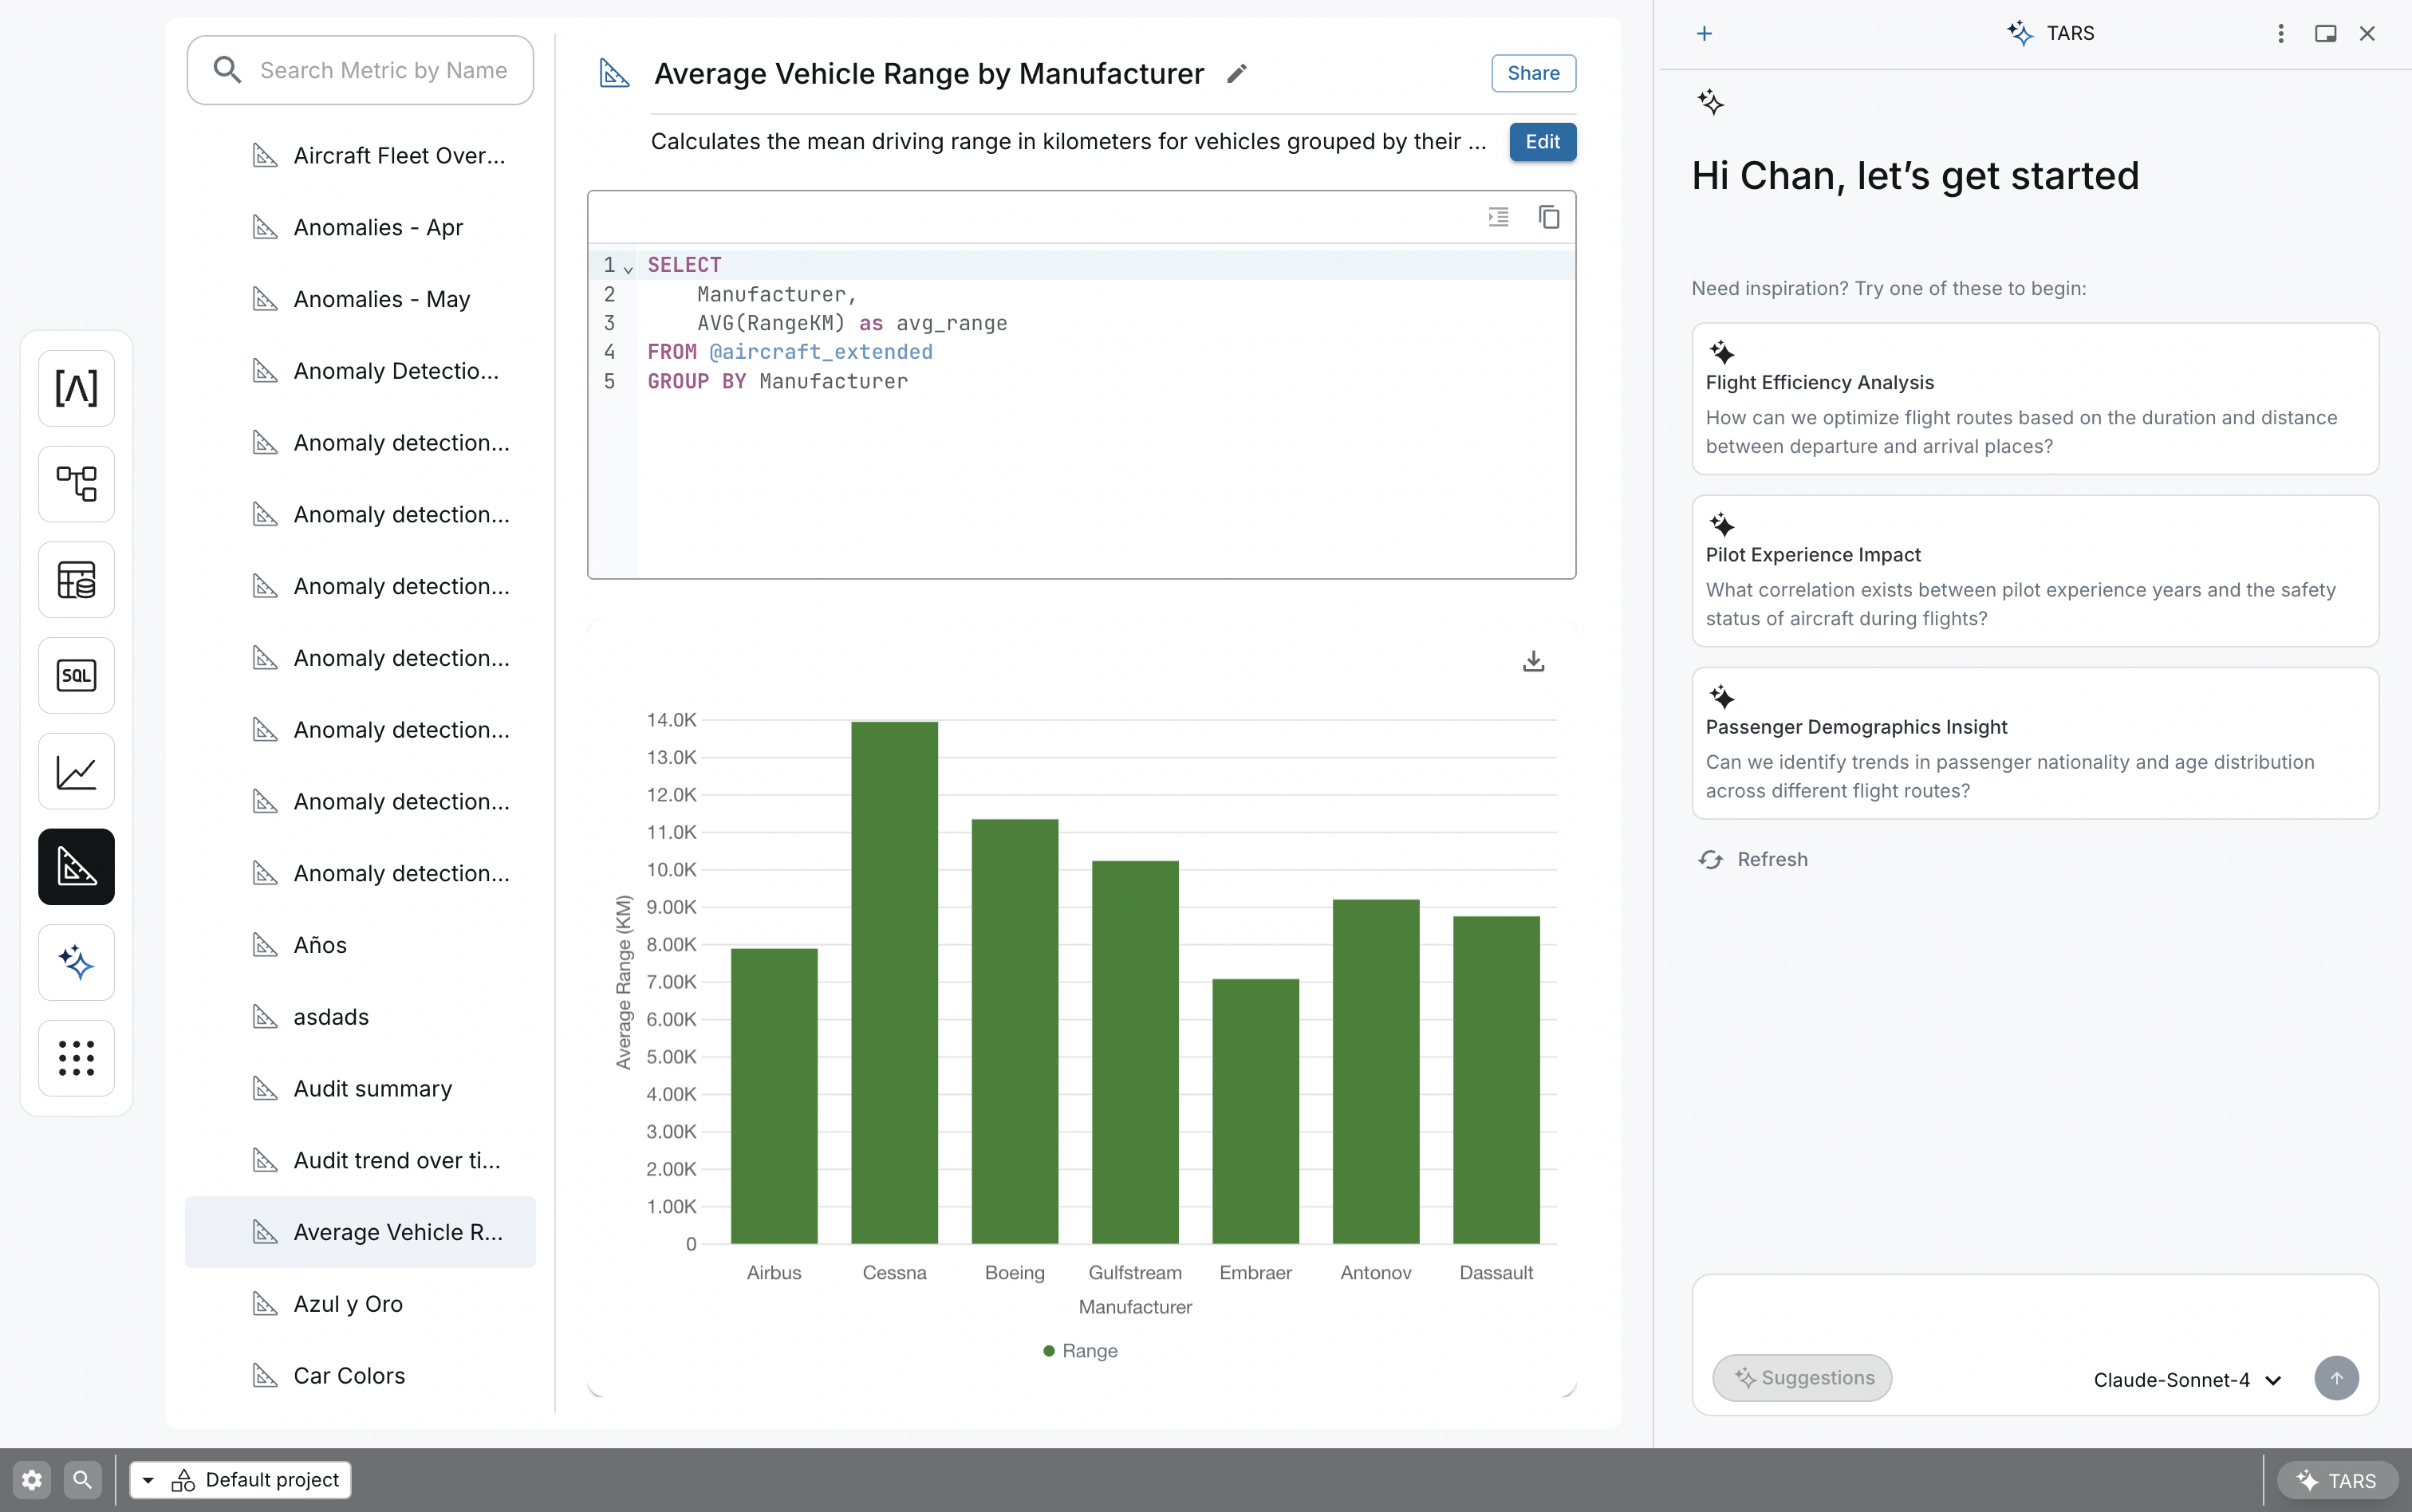Format the SQL code with indent icon
Viewport: 2412px width, 1512px height.
(1497, 217)
